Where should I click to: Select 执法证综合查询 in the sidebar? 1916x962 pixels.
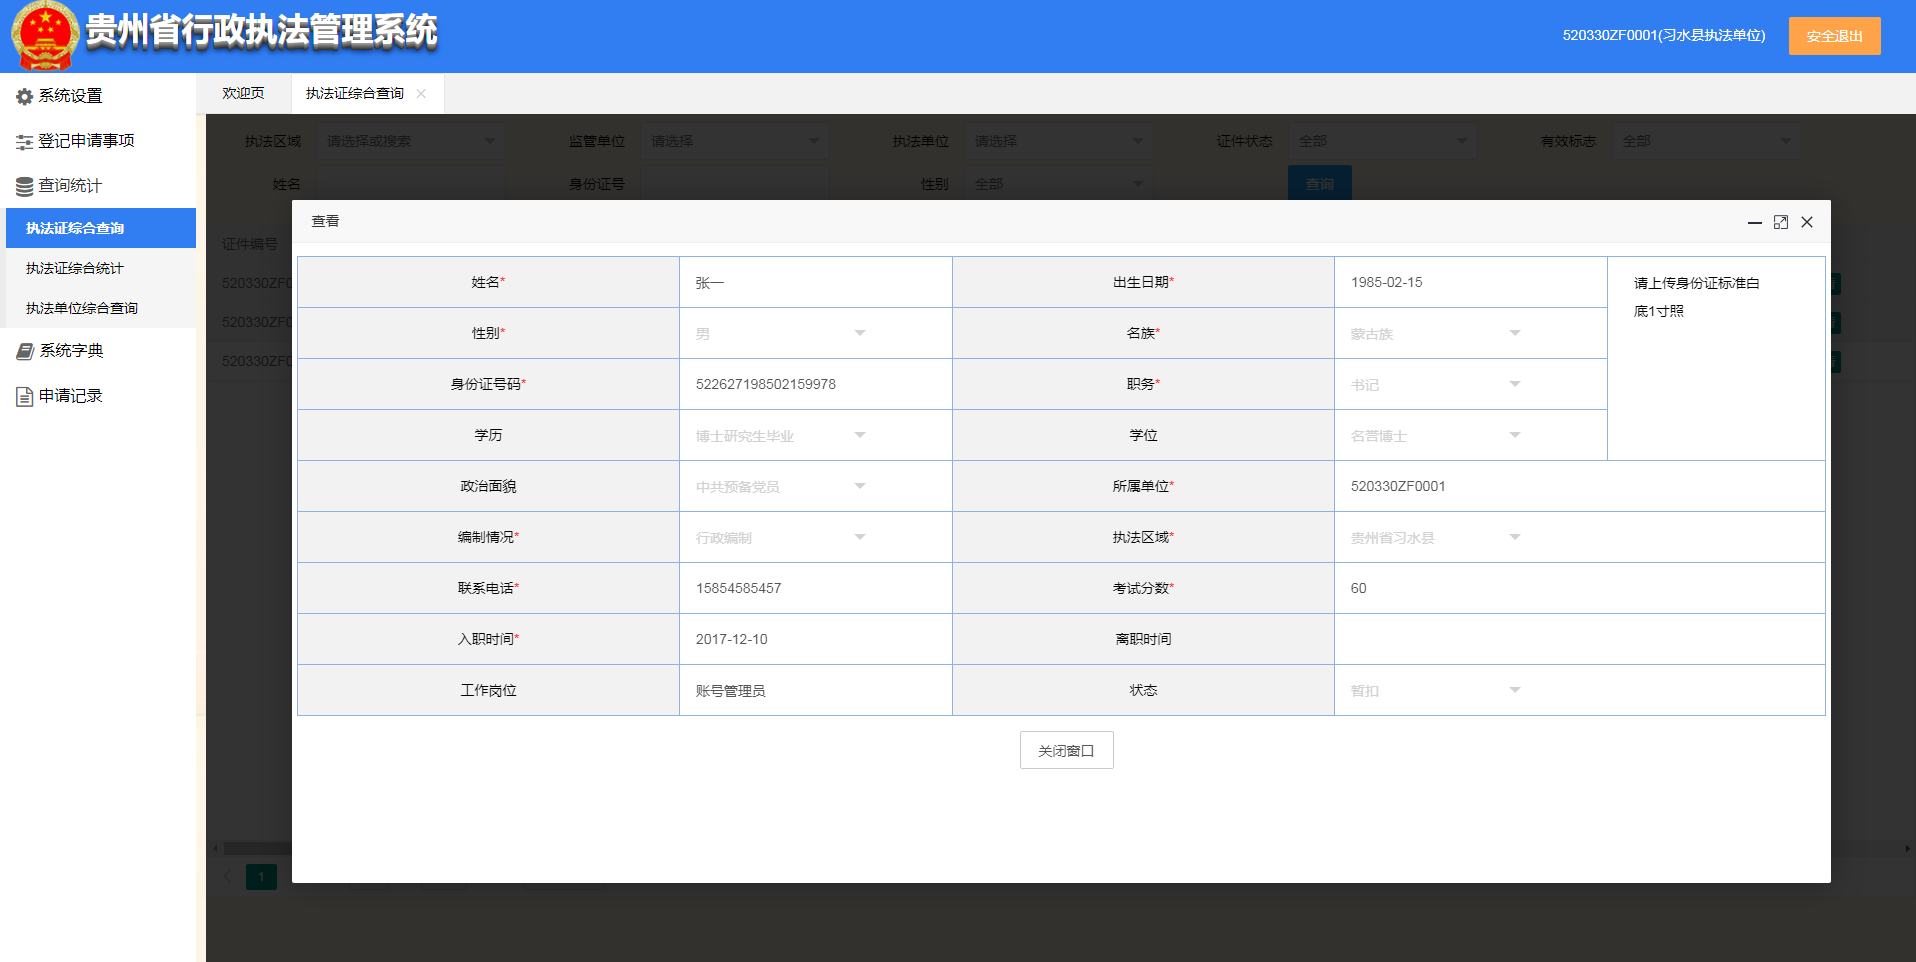101,228
